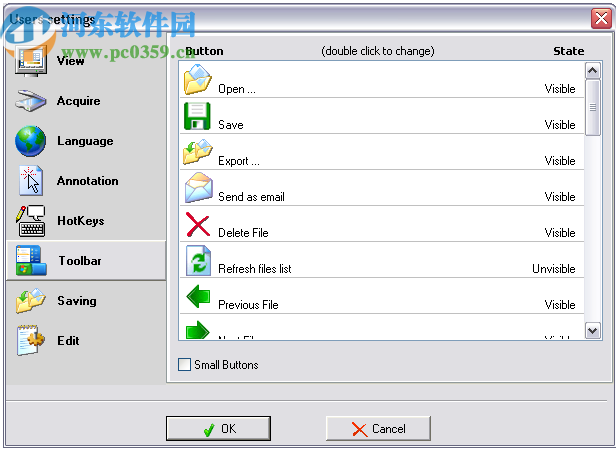Click the Visible state of Save row
The height and width of the screenshot is (457, 616).
click(560, 125)
